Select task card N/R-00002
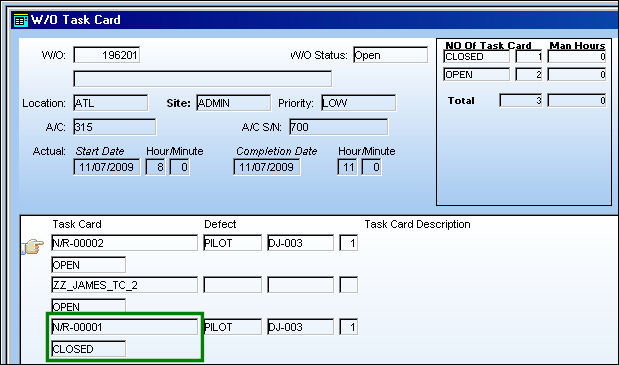This screenshot has height=365, width=619. pyautogui.click(x=124, y=243)
